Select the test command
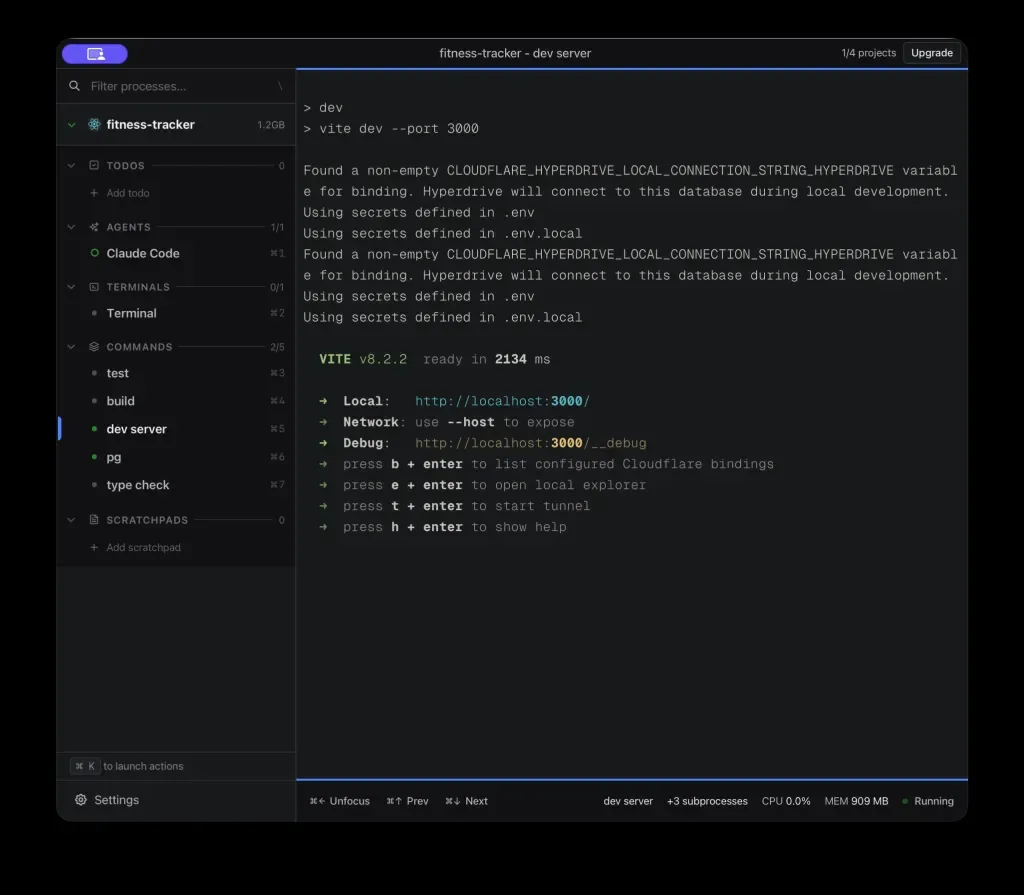The image size is (1024, 895). (x=176, y=373)
